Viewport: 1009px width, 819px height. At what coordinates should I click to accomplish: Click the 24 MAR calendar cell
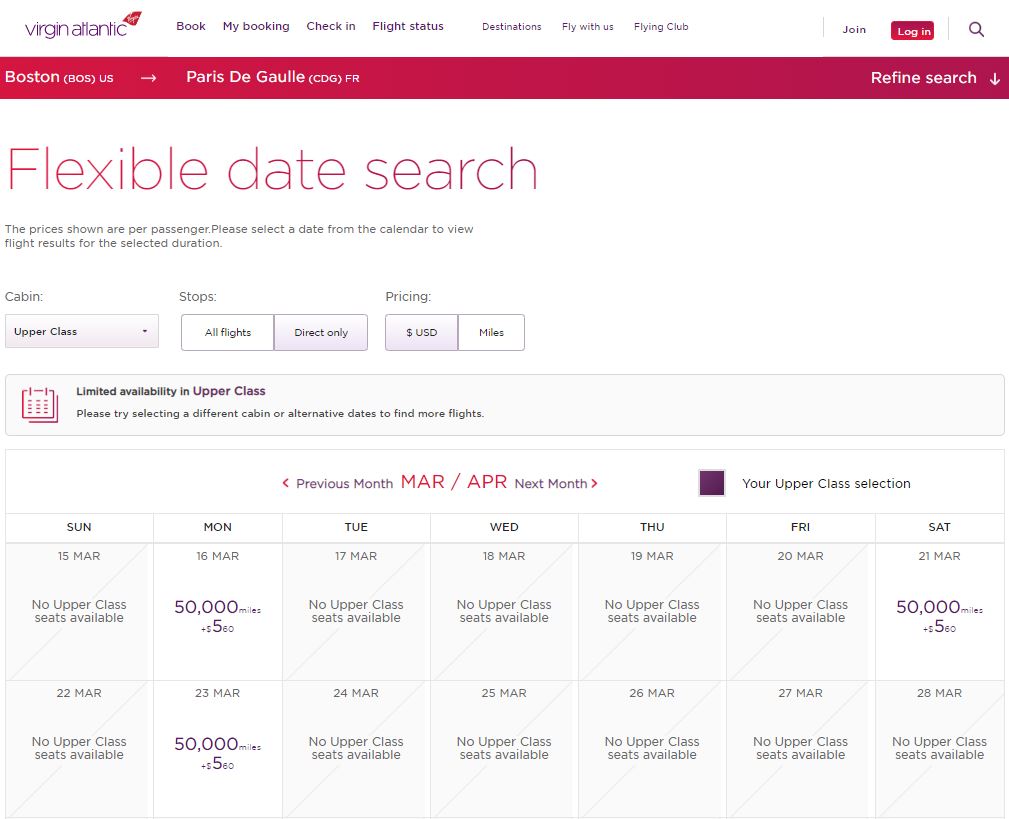[x=356, y=749]
